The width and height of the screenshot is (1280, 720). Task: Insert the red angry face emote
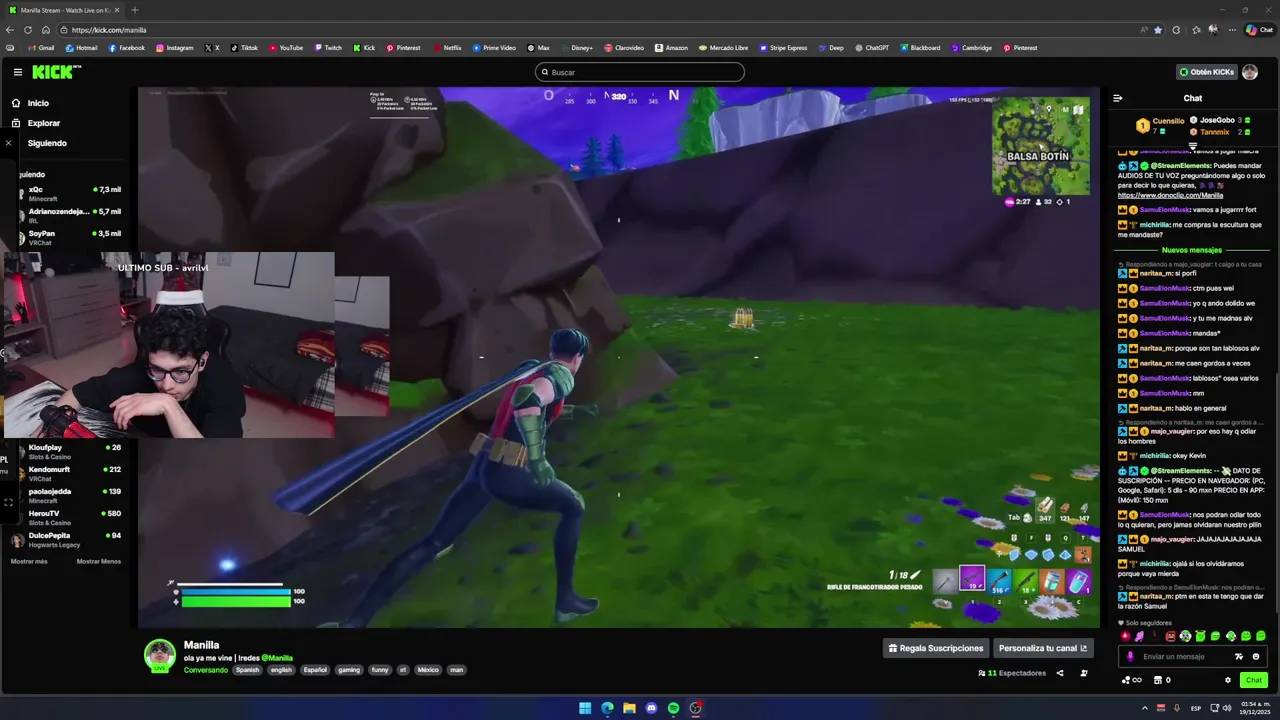[x=1171, y=636]
